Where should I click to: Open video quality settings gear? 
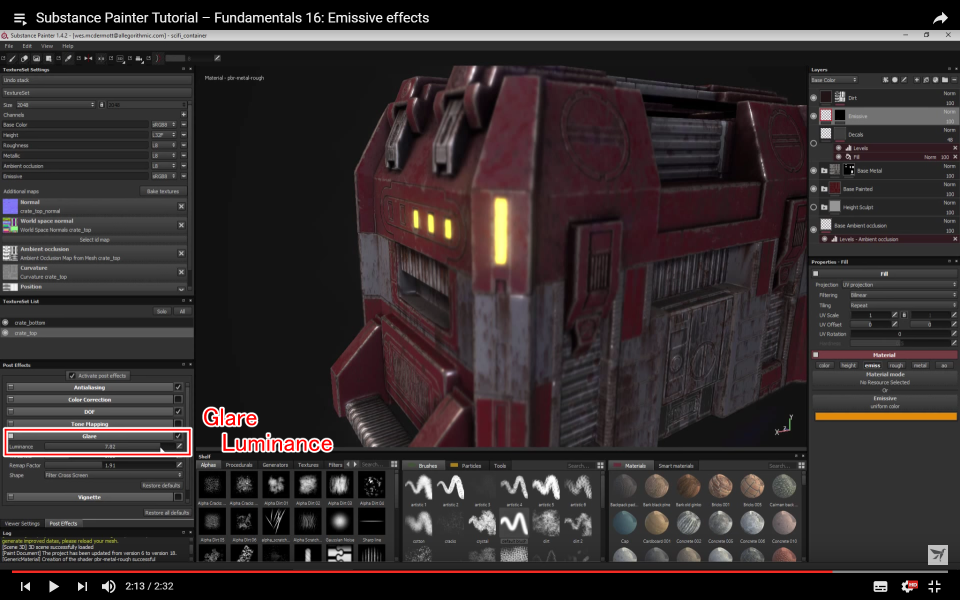tap(909, 587)
